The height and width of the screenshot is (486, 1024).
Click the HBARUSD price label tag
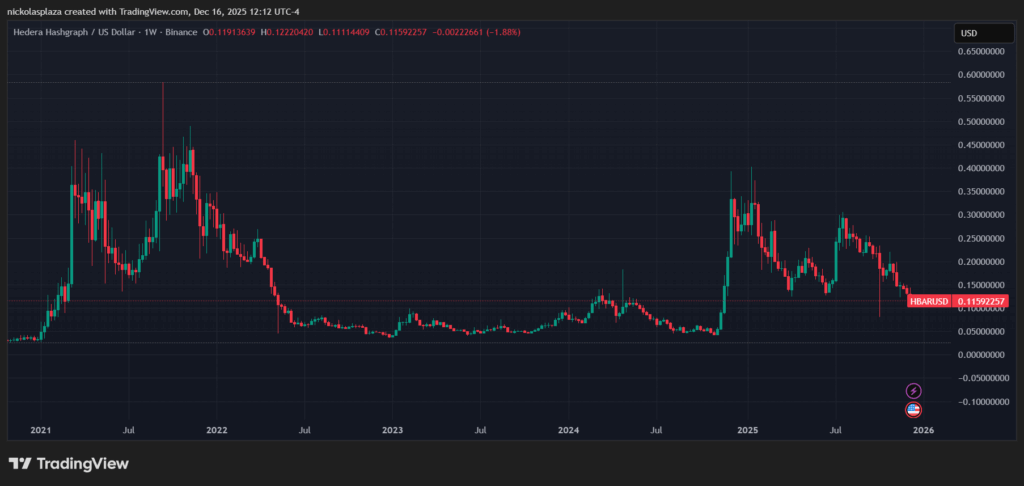pos(929,301)
